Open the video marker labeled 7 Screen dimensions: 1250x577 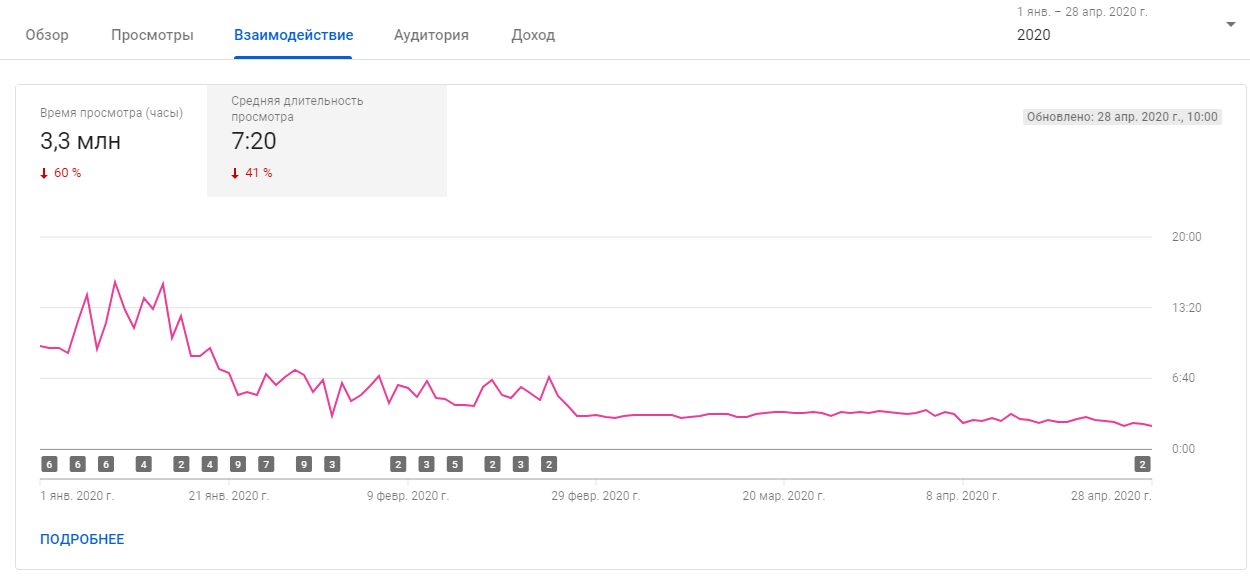coord(266,464)
